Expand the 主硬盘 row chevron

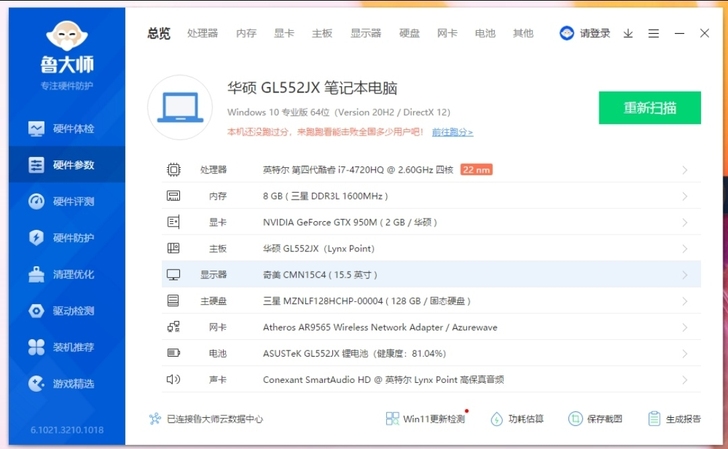(x=685, y=301)
